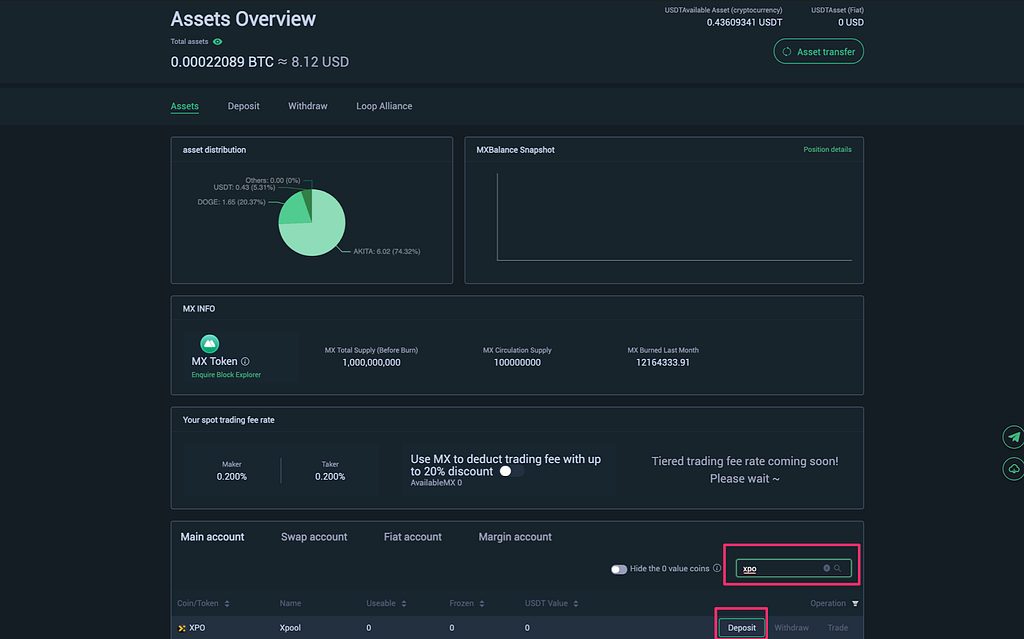Click Deposit button for XPO row

741,627
